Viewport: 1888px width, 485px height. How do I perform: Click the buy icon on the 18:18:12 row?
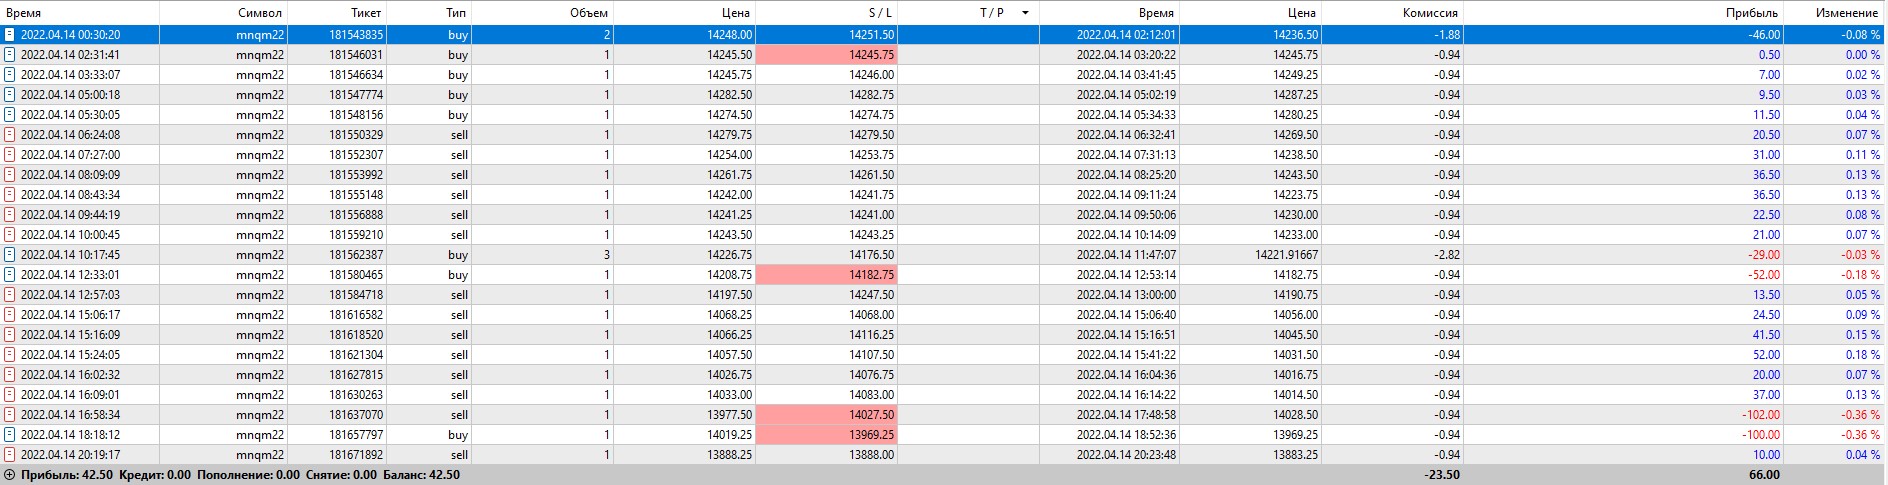(10, 435)
